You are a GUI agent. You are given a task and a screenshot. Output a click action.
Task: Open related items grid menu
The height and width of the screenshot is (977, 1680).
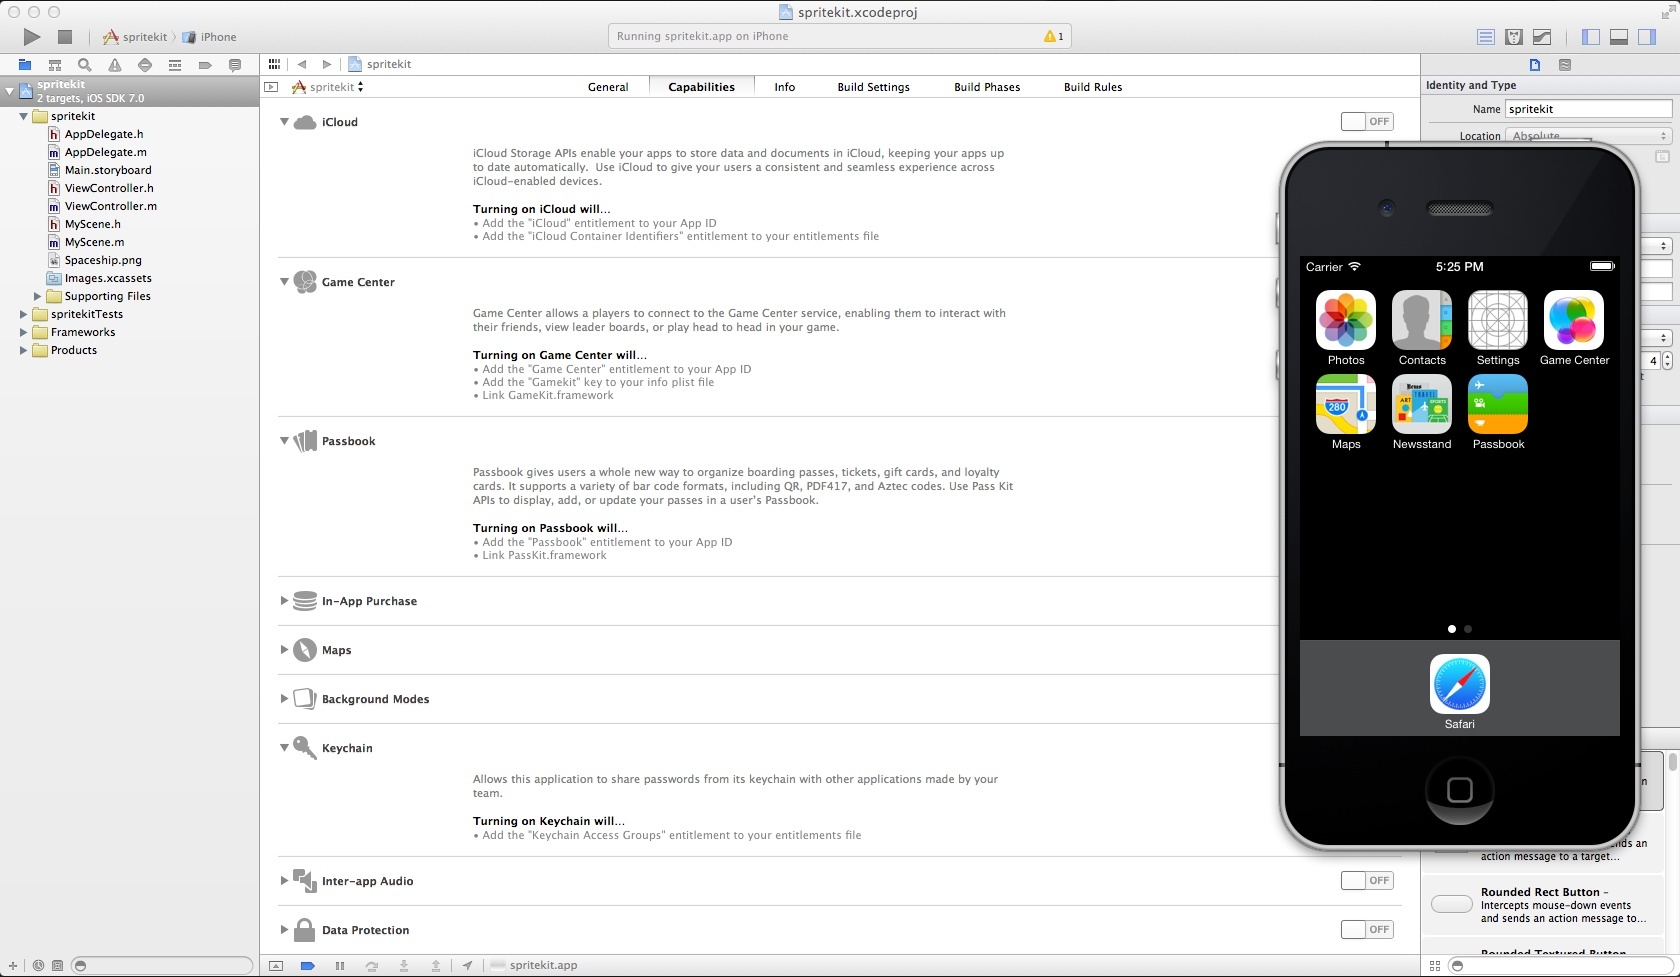[274, 64]
